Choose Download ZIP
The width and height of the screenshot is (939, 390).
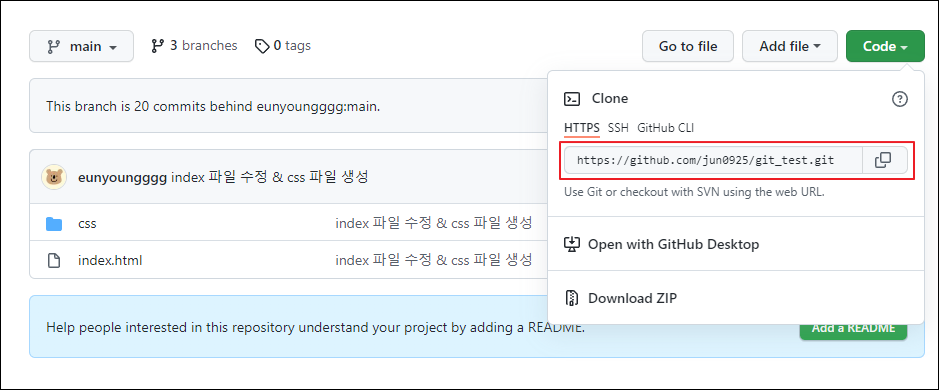(x=621, y=298)
